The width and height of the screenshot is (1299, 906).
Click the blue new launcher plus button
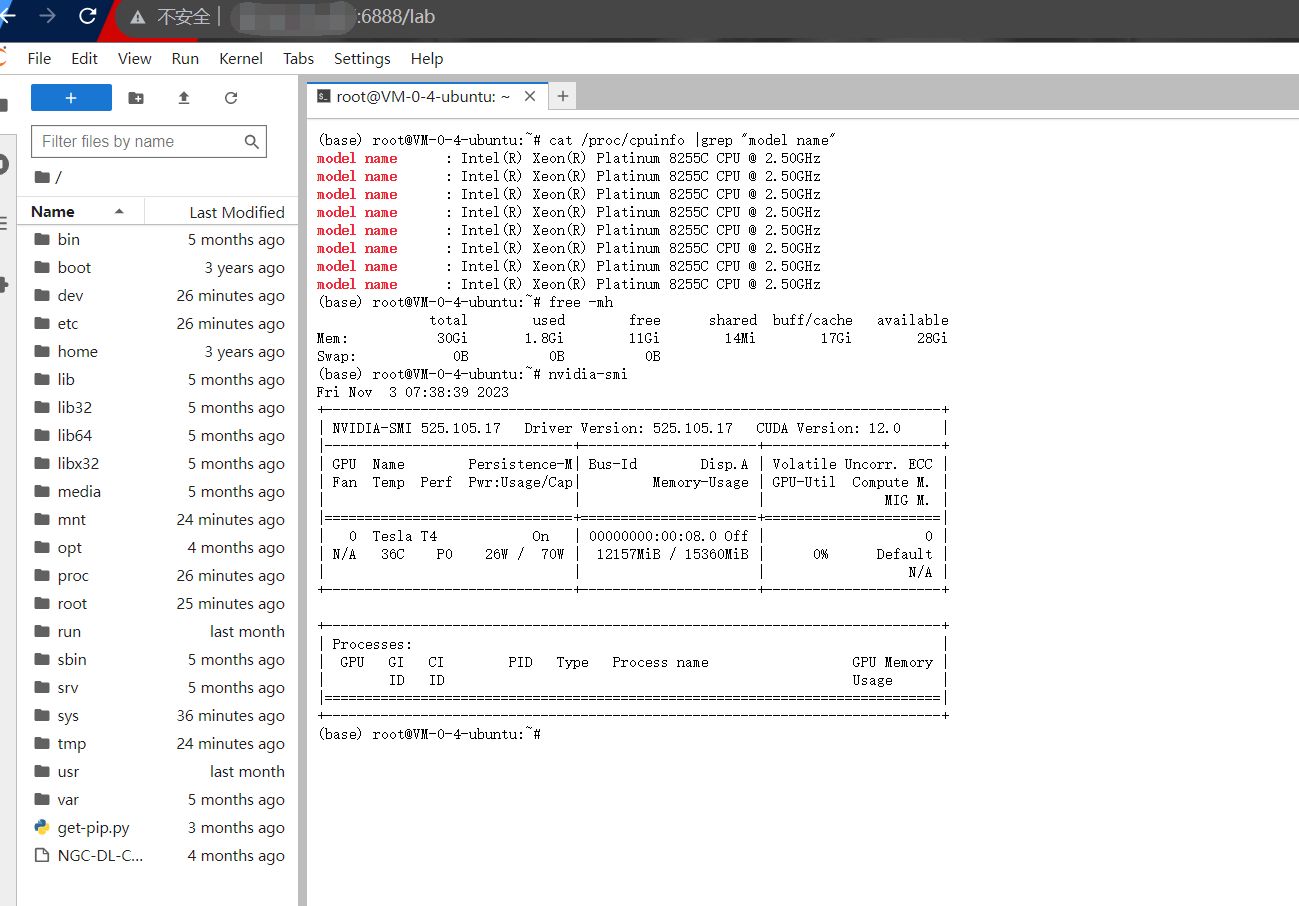pos(71,97)
